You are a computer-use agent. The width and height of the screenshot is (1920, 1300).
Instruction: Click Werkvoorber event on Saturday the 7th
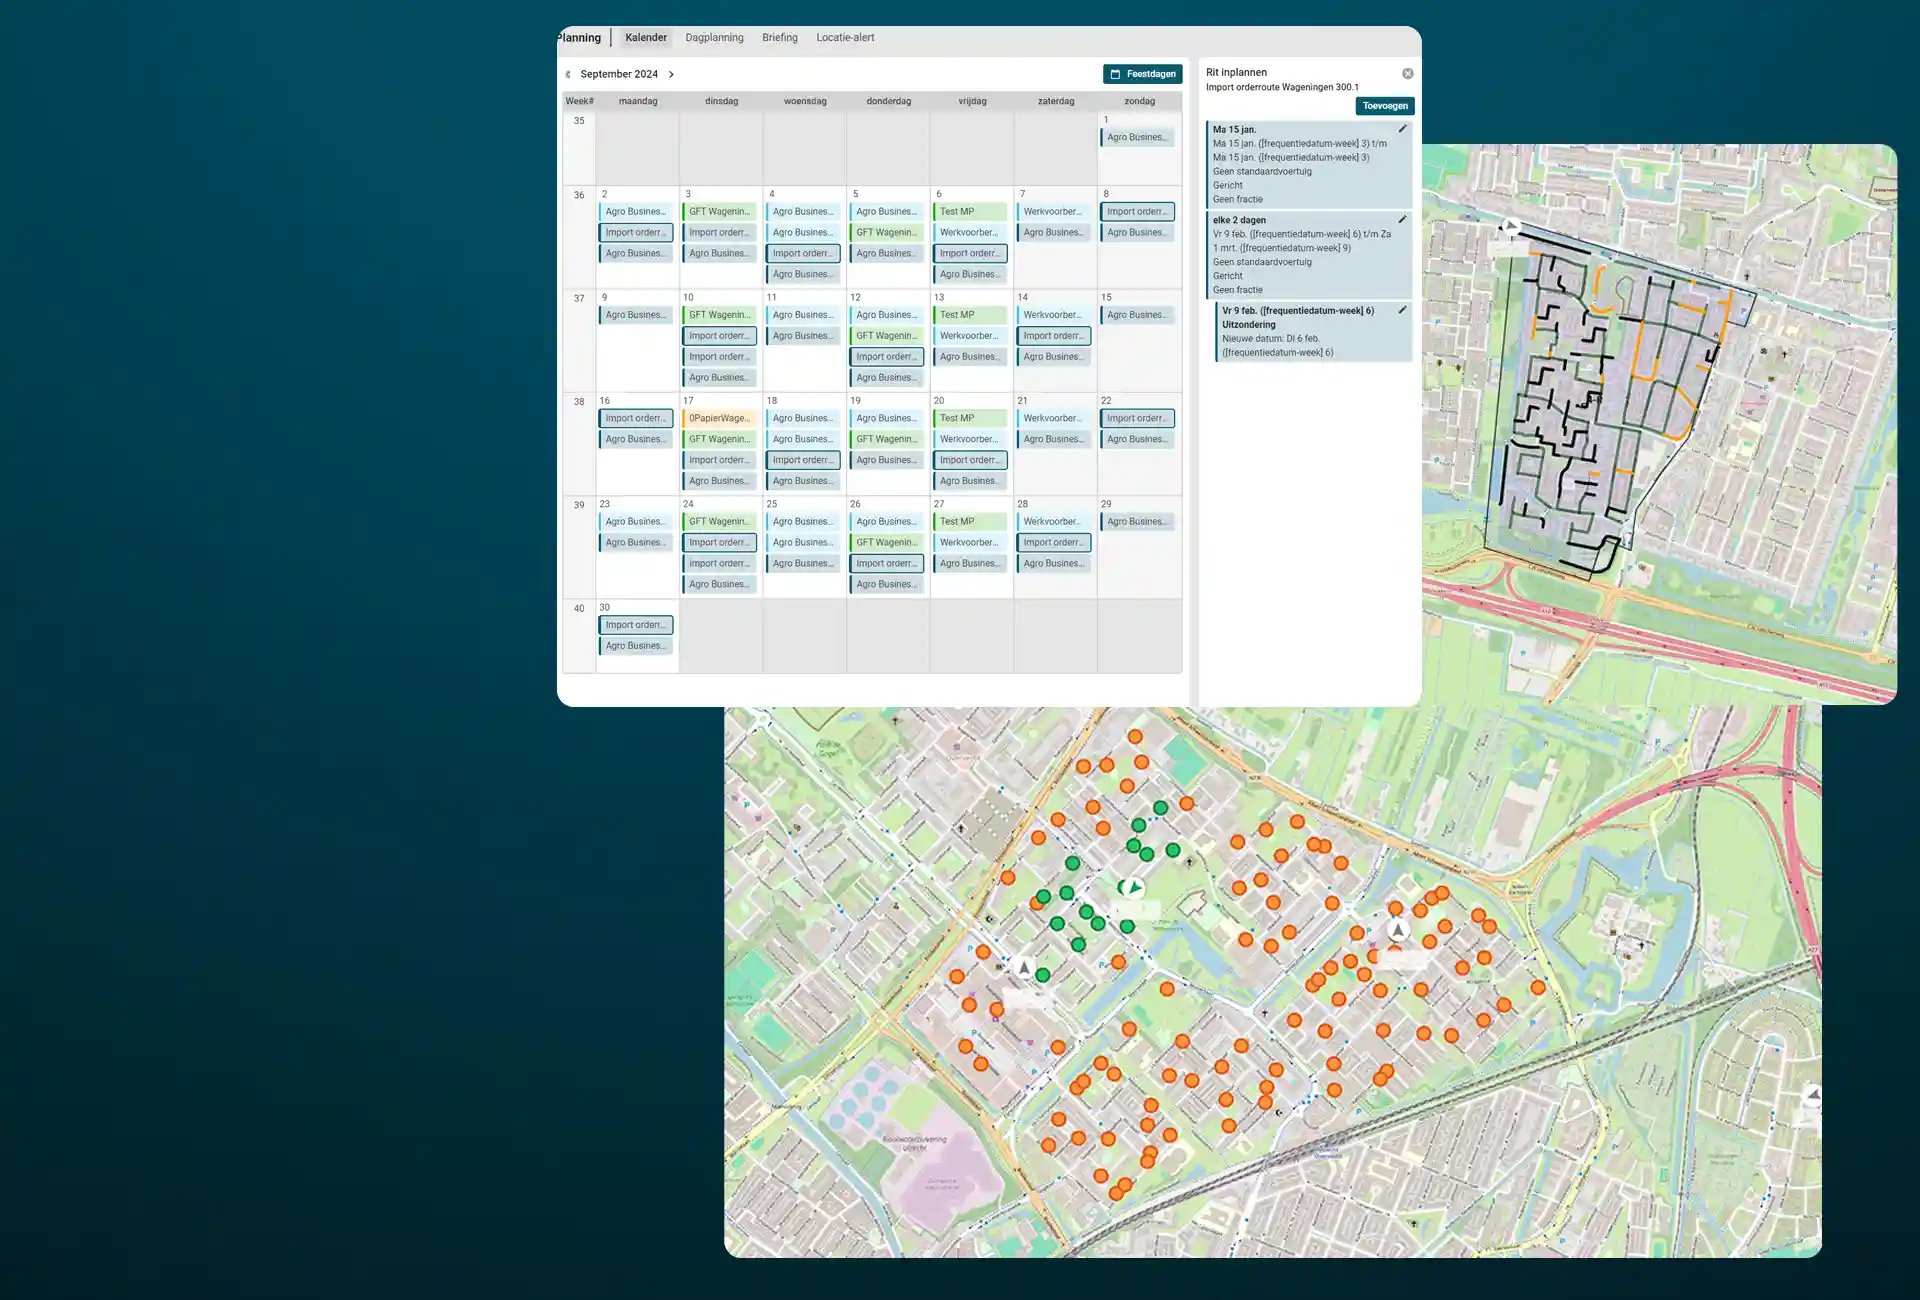(x=1053, y=212)
